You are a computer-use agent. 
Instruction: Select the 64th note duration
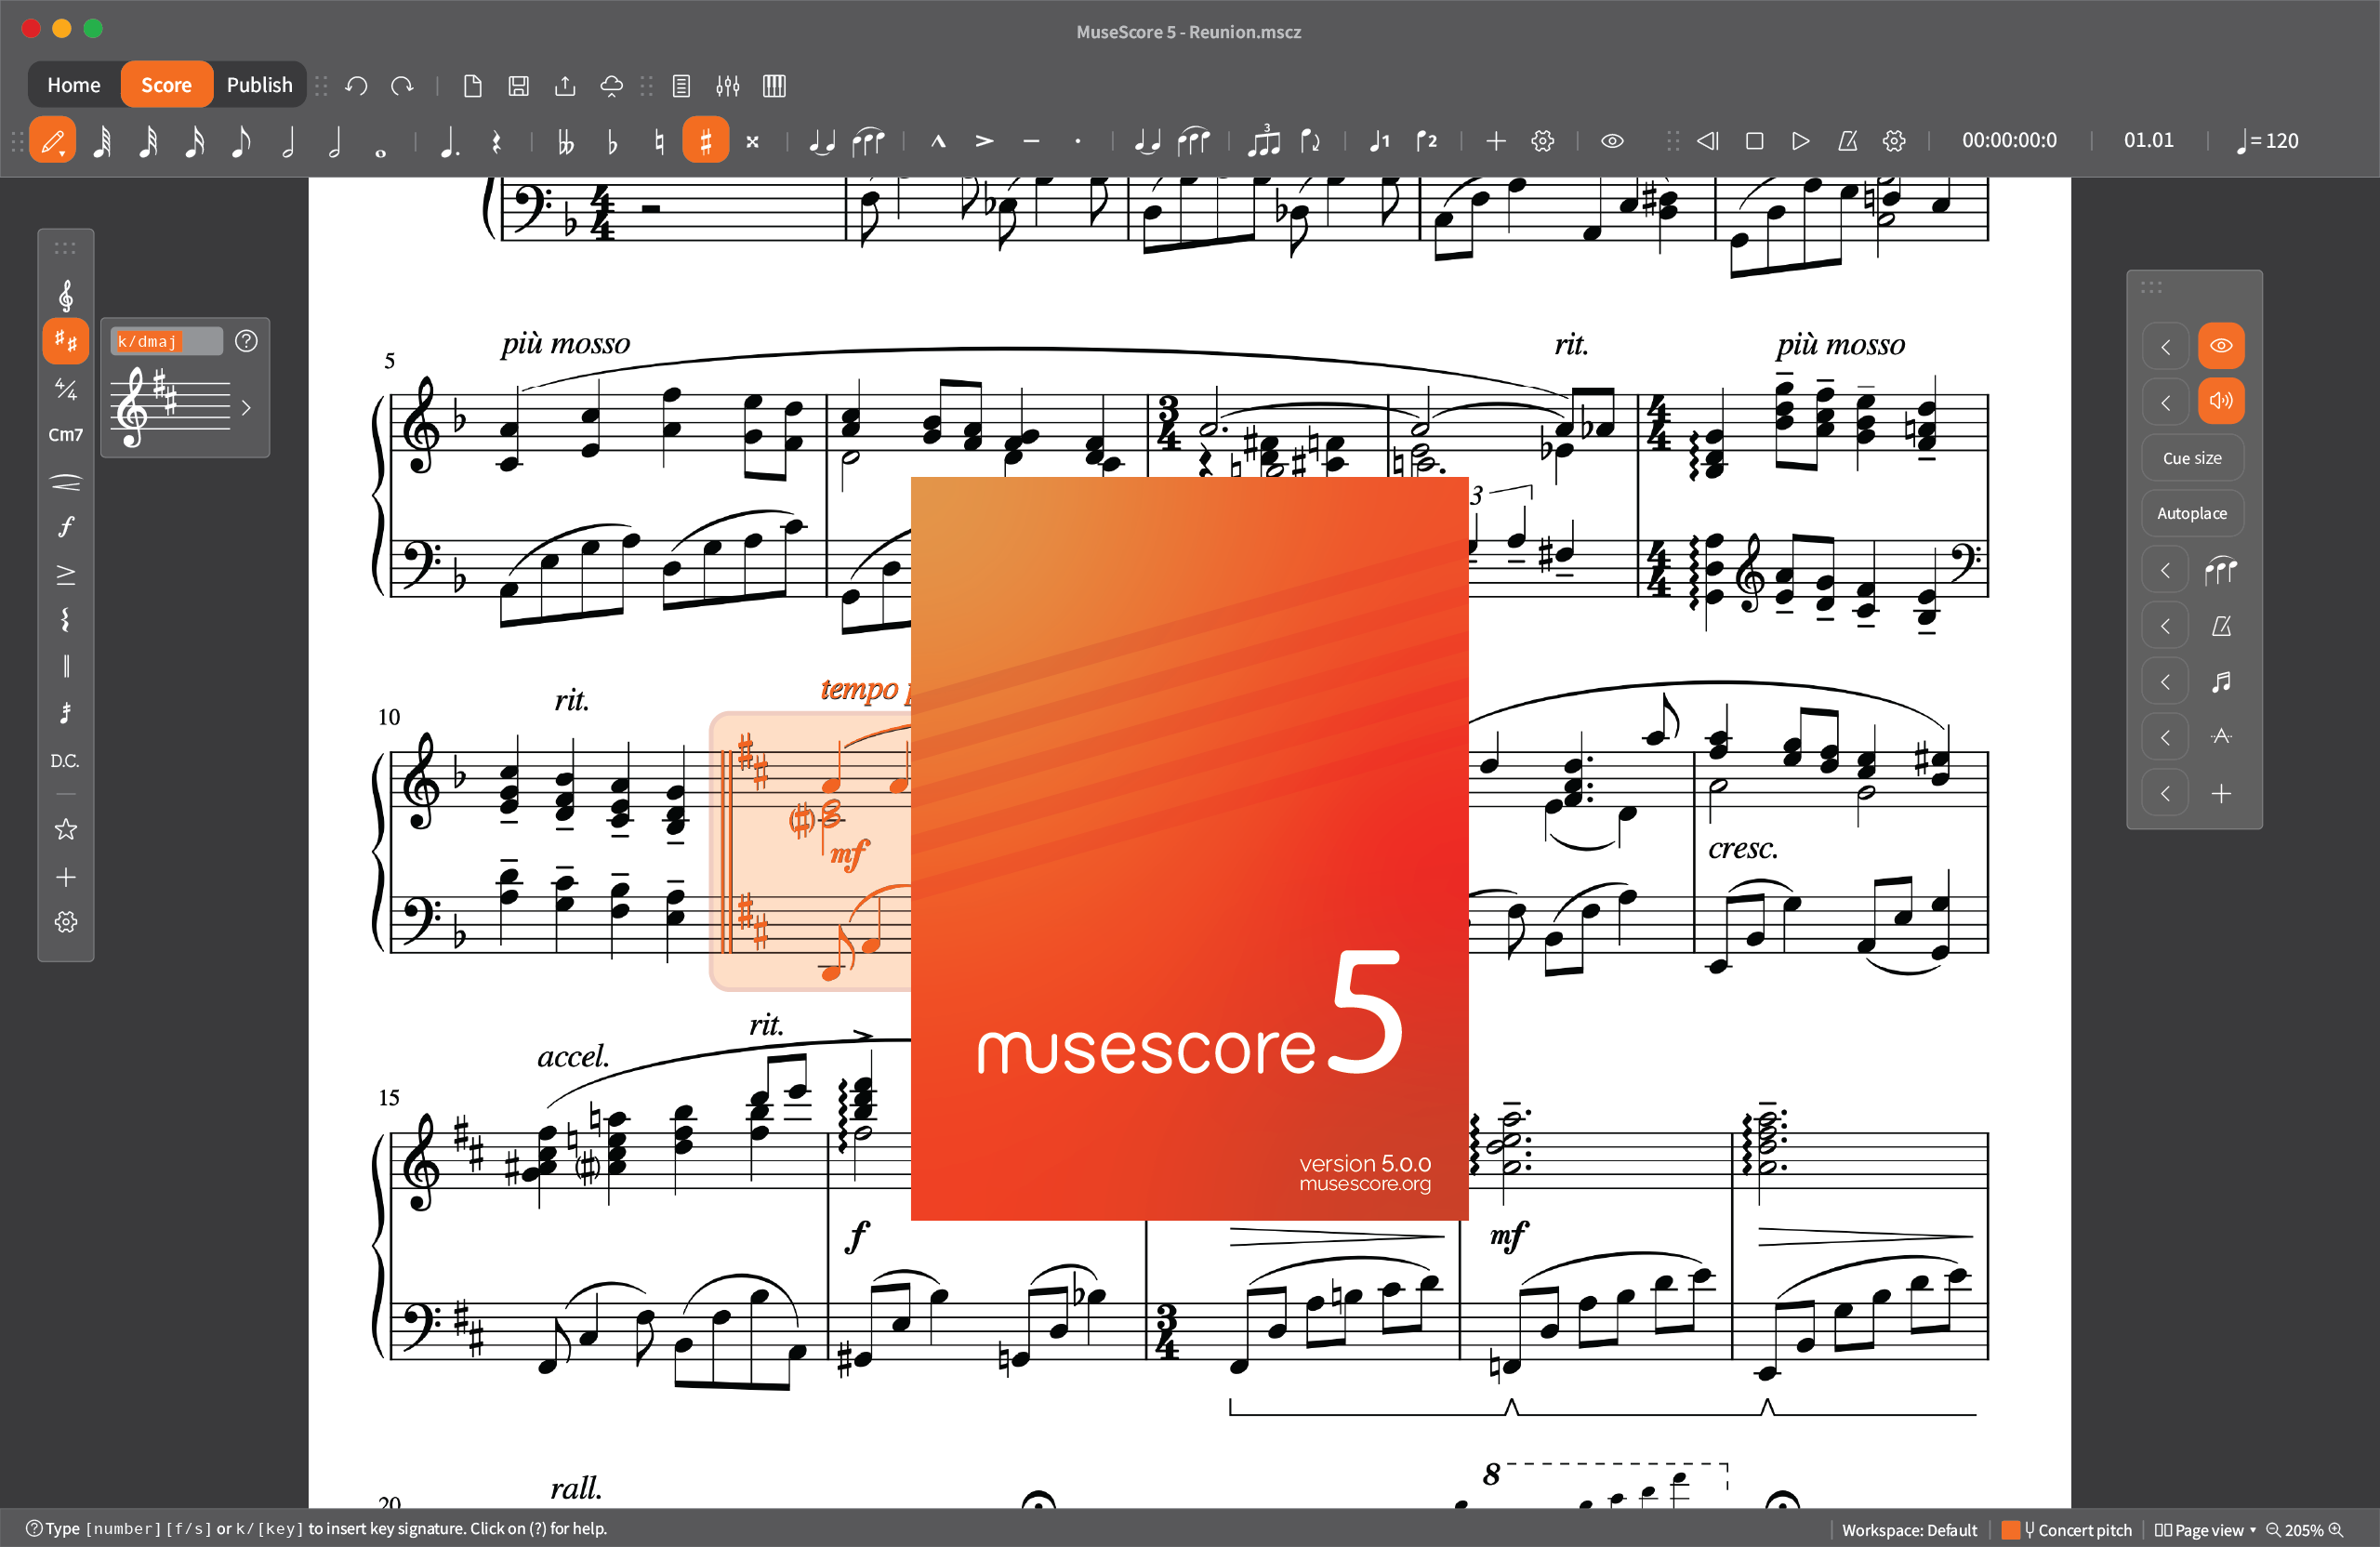coord(102,141)
